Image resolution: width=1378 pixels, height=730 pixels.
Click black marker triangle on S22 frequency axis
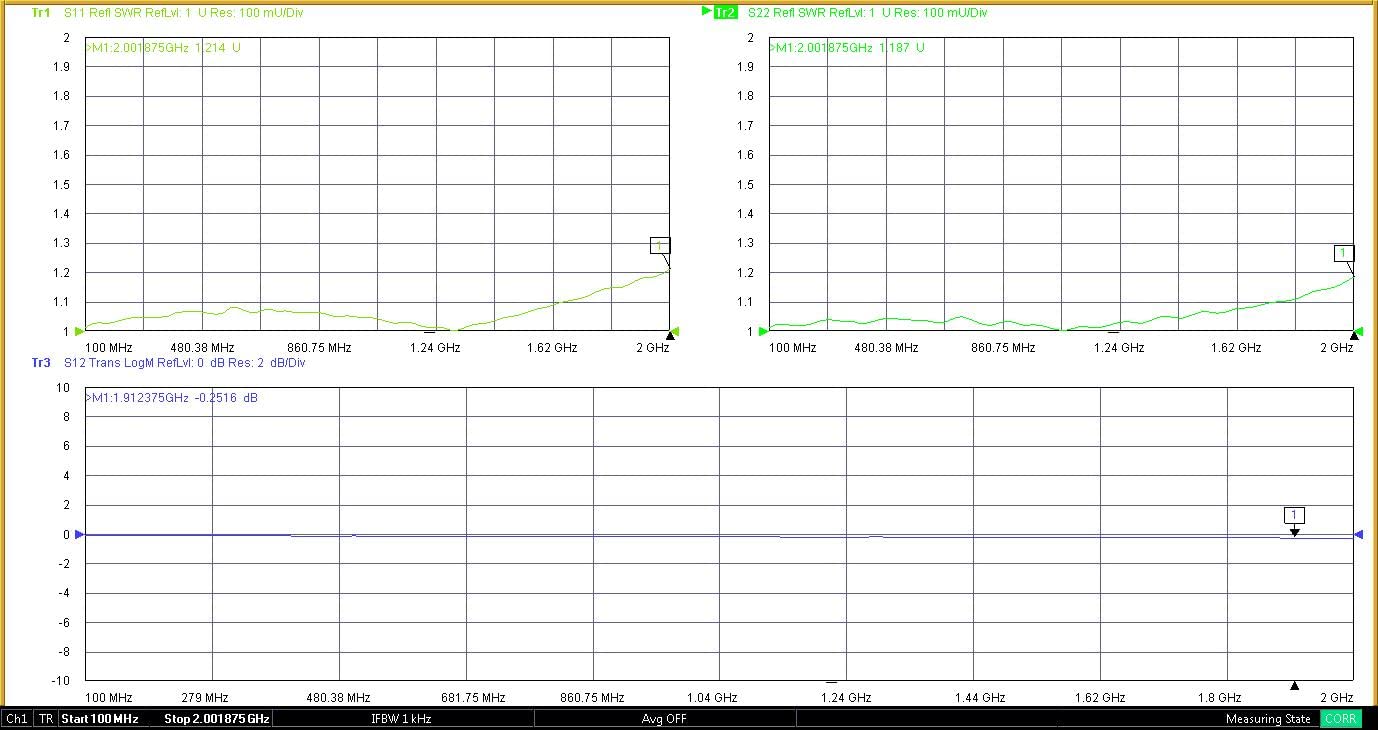pyautogui.click(x=1354, y=334)
